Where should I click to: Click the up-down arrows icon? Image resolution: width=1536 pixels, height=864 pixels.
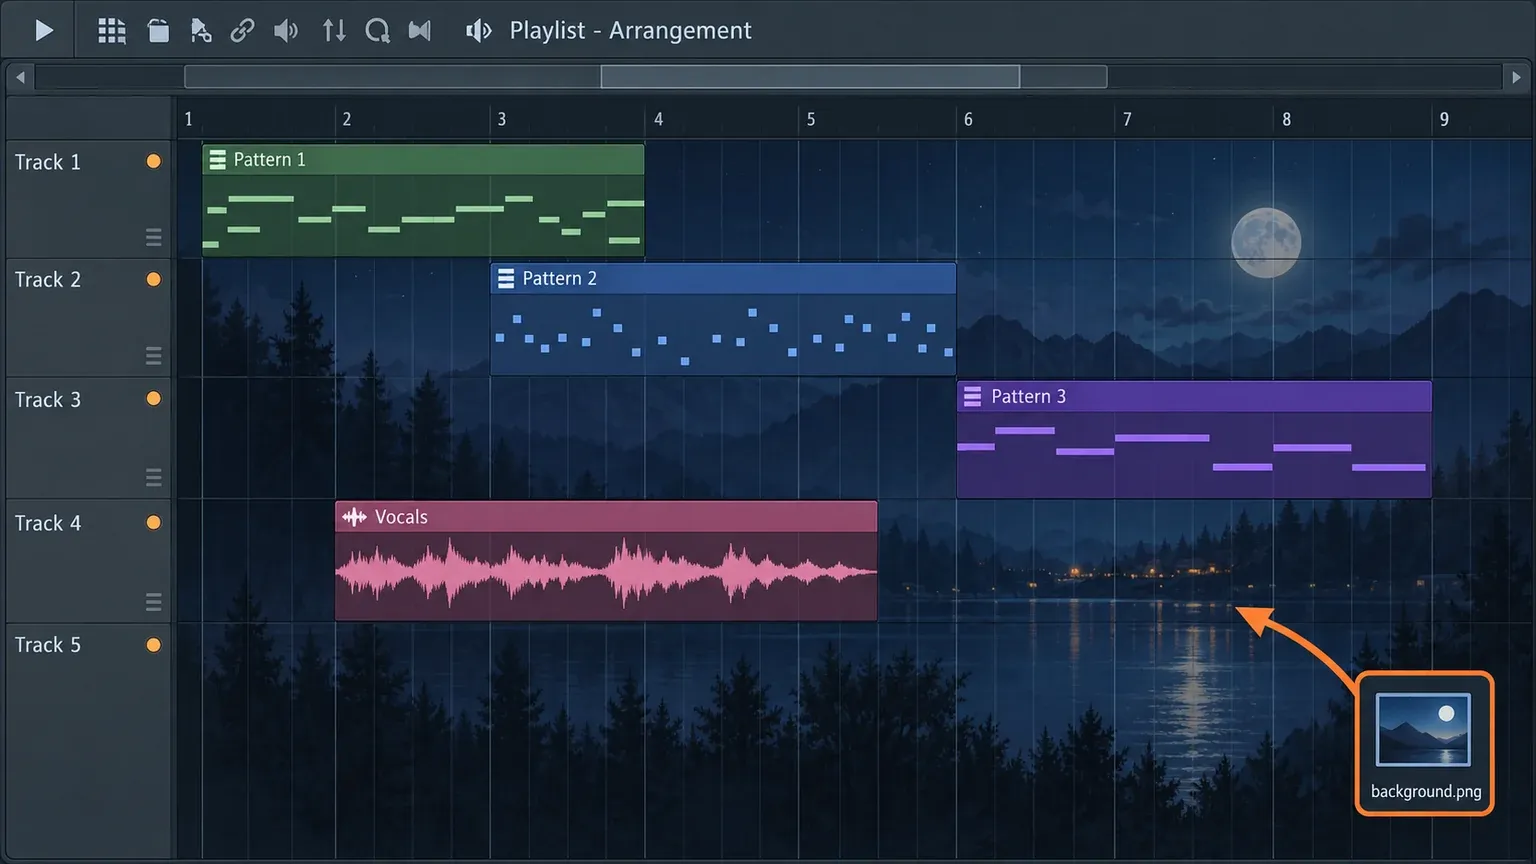pos(334,31)
